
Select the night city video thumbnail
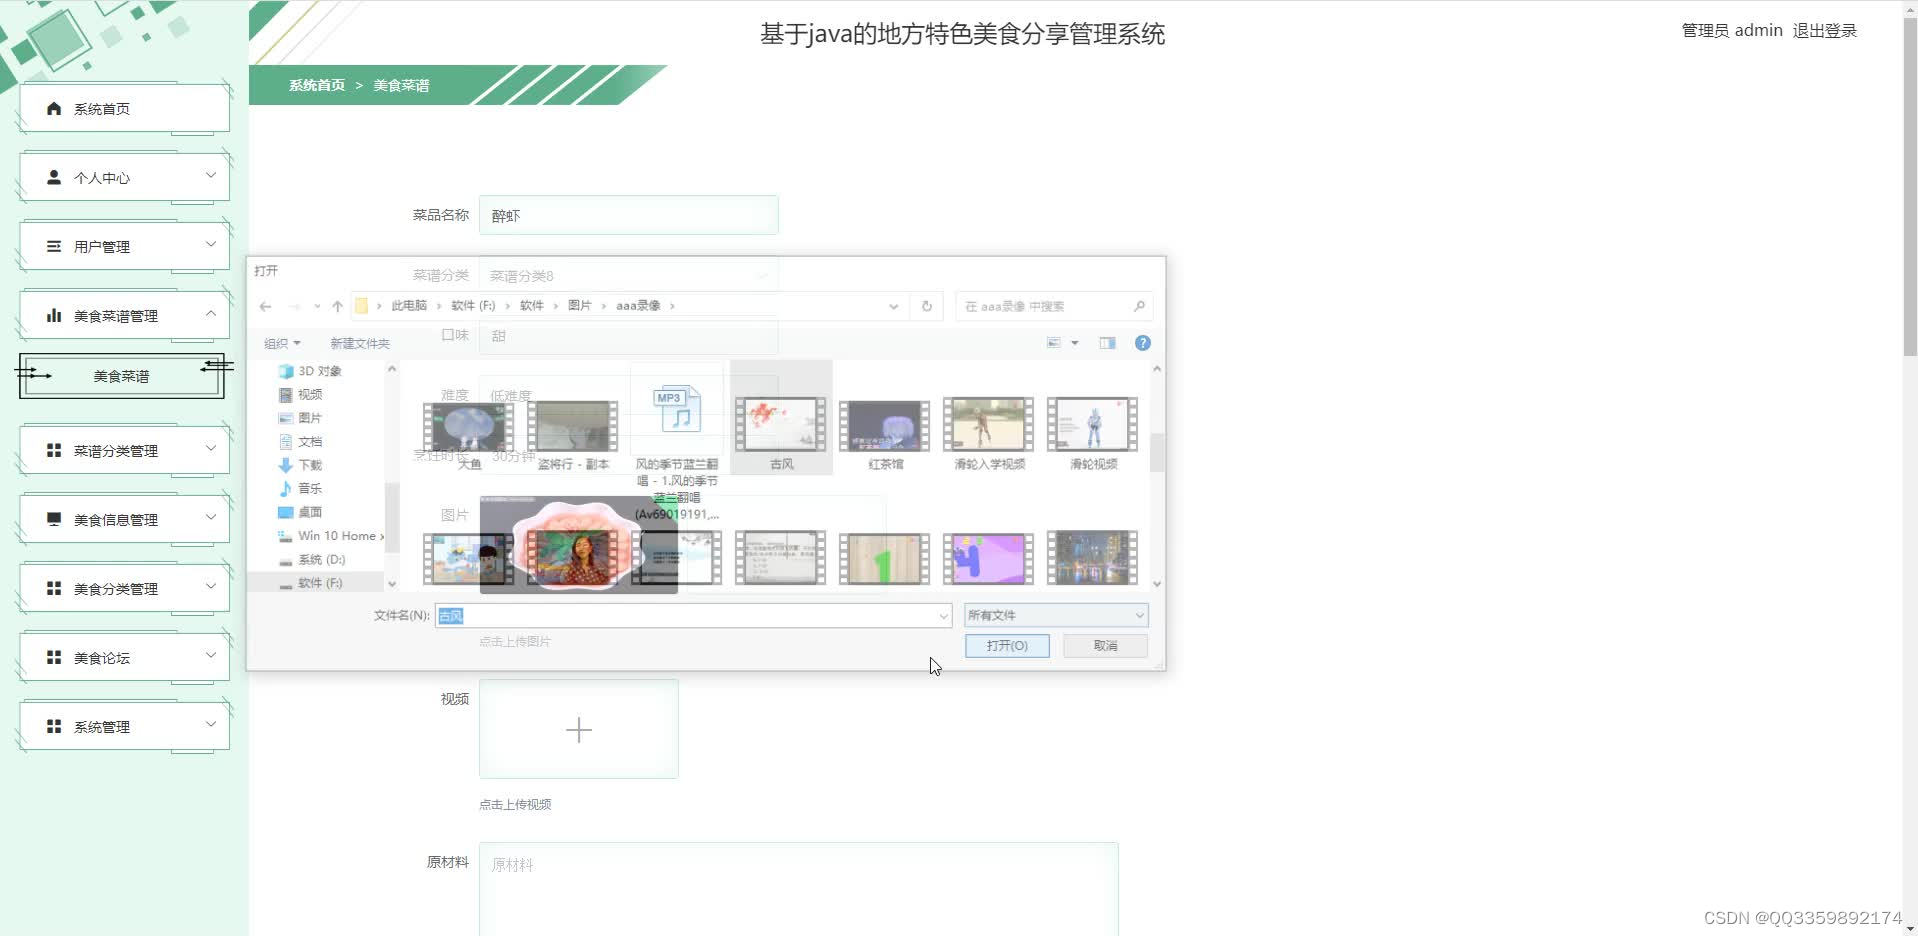click(1092, 558)
